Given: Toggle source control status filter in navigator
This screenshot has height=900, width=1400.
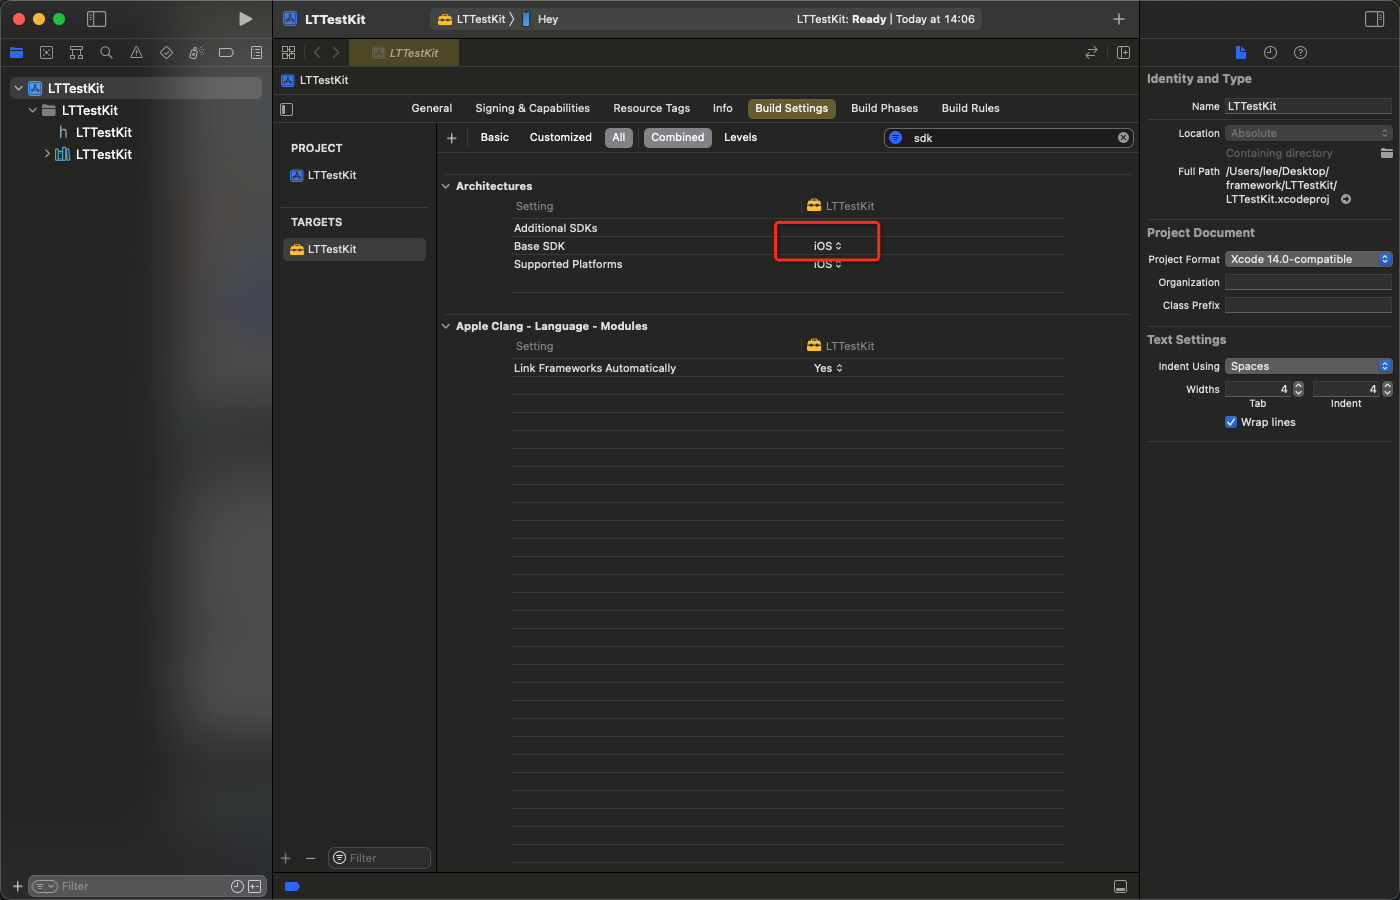Looking at the screenshot, I should [254, 886].
